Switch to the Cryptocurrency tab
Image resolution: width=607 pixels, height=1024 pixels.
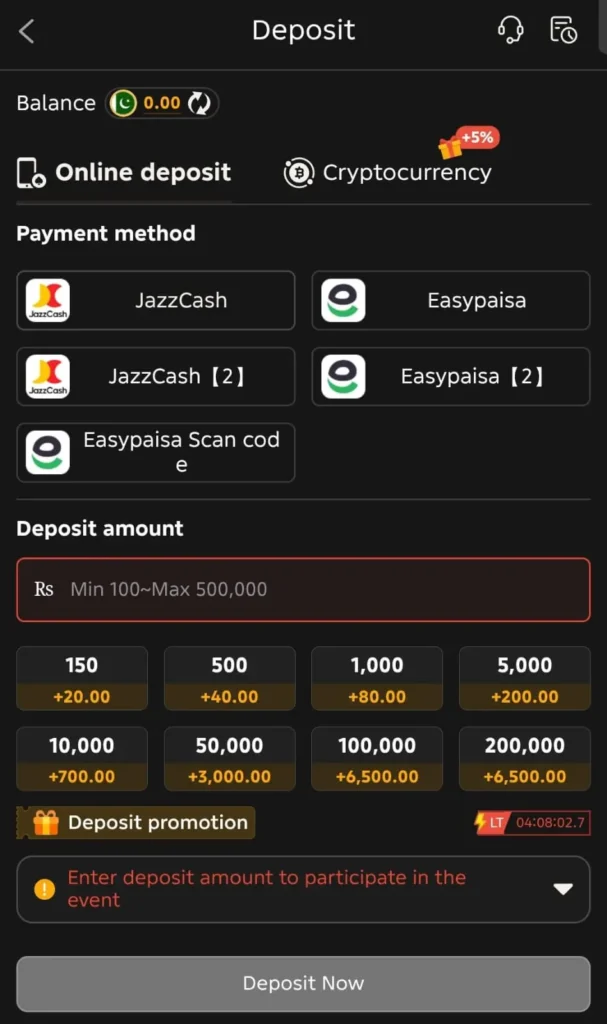388,172
